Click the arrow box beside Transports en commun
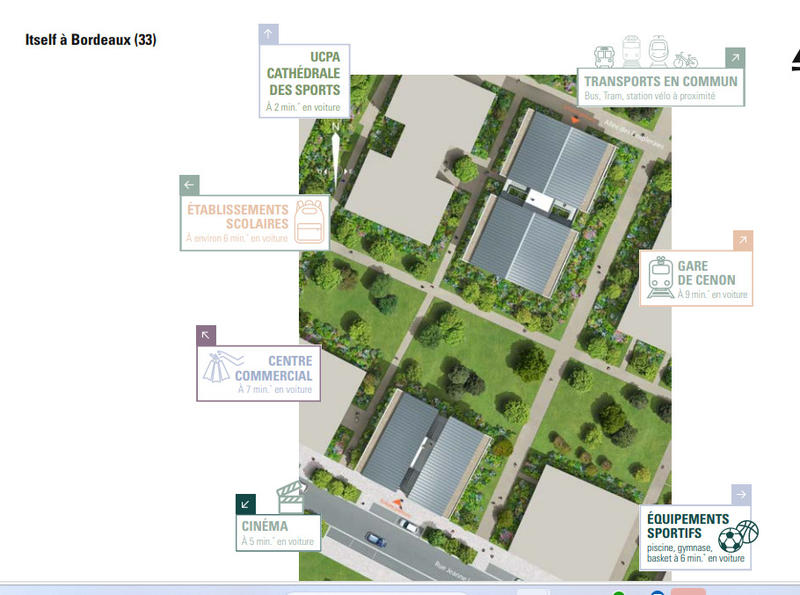 pos(735,58)
